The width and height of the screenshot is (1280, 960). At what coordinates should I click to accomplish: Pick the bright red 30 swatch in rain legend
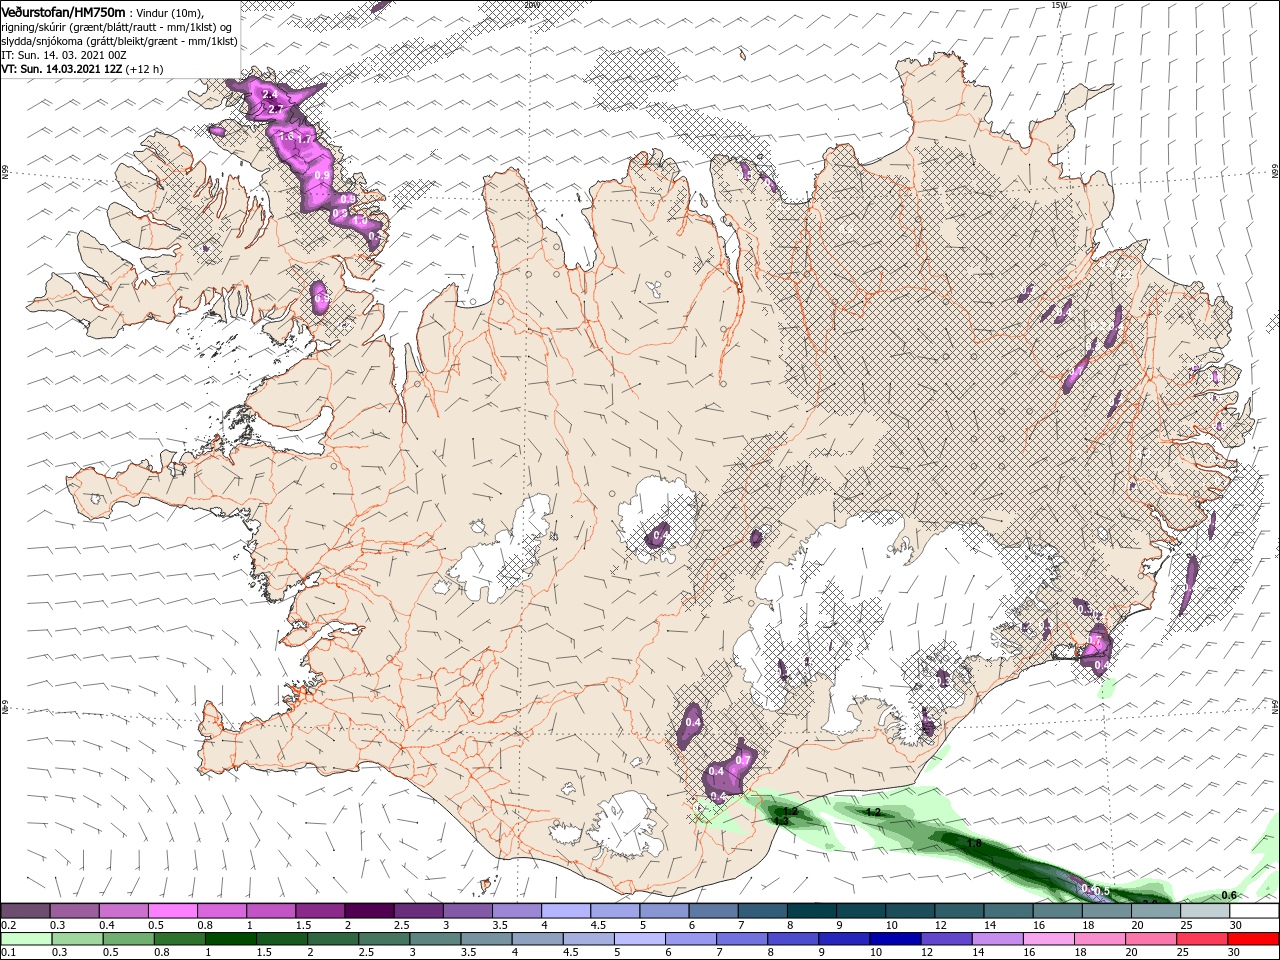point(1253,939)
